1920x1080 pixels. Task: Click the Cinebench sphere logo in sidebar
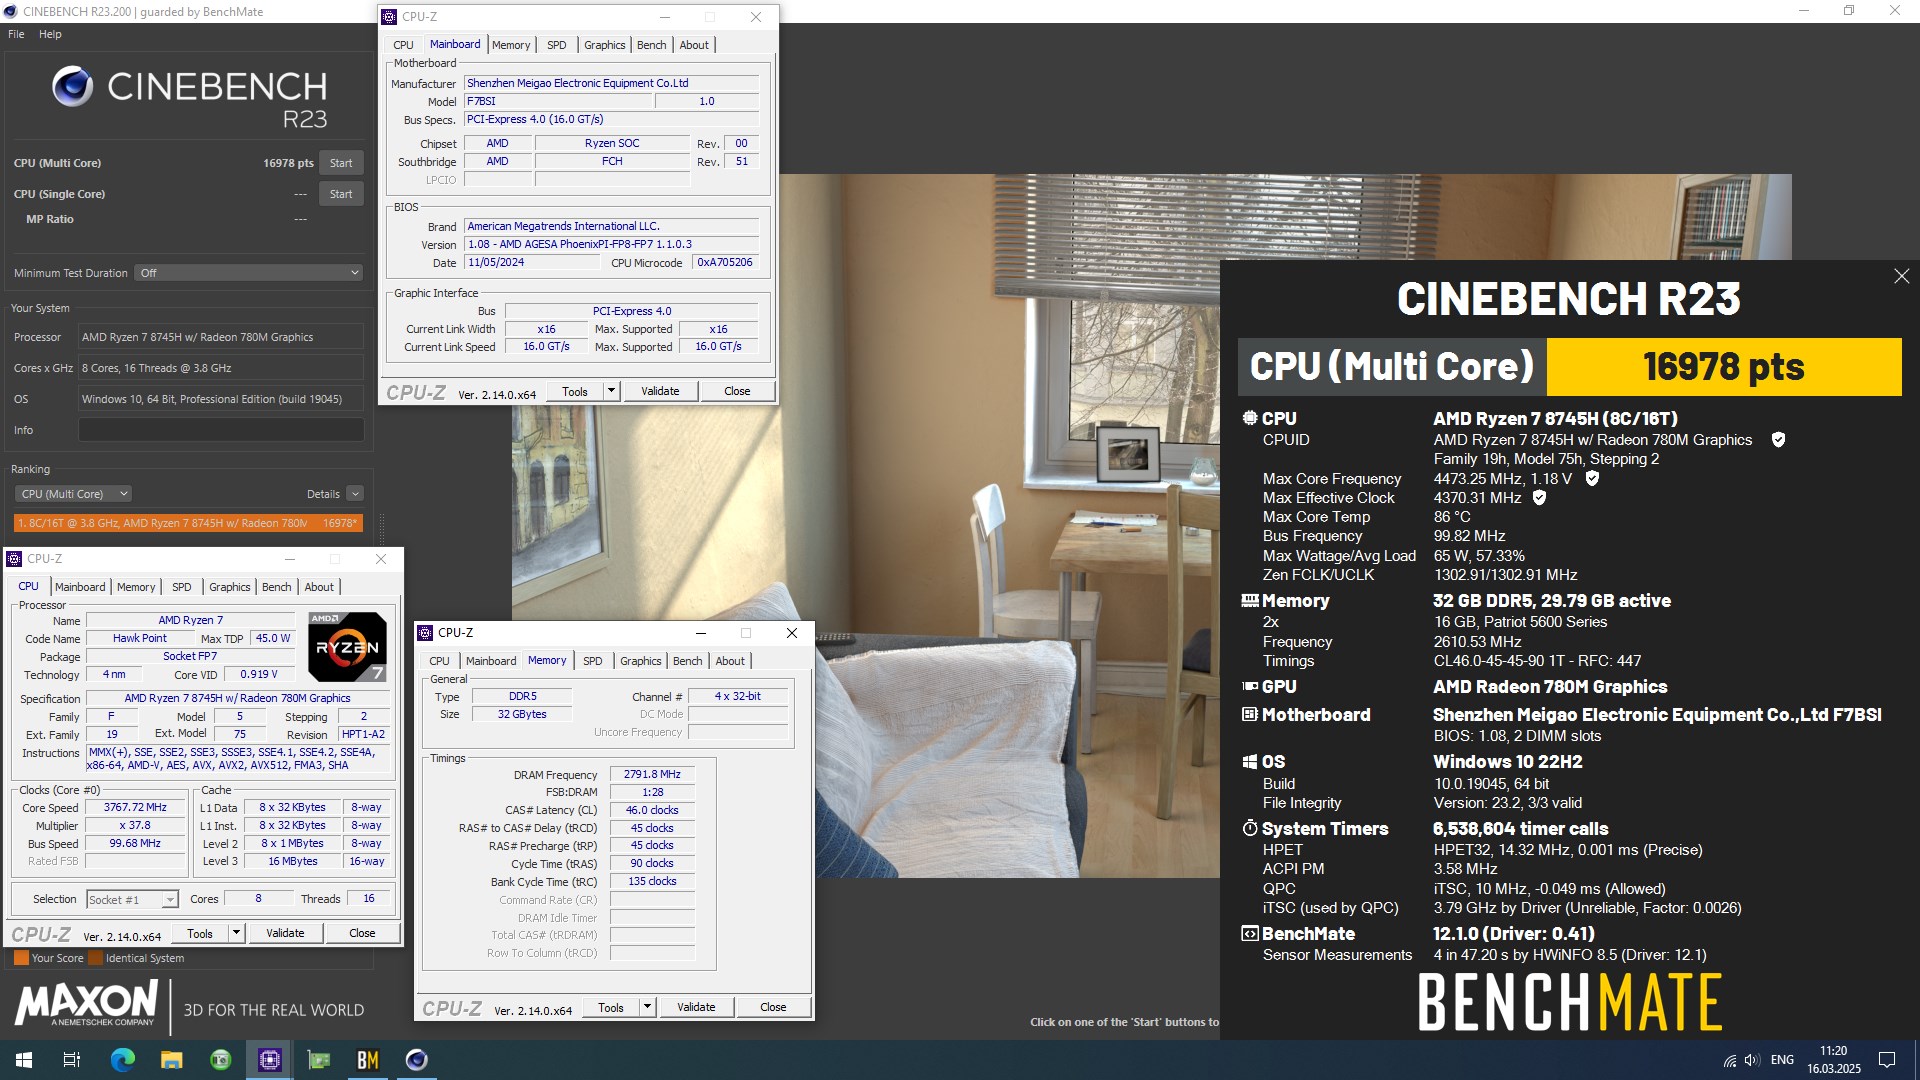pos(73,87)
